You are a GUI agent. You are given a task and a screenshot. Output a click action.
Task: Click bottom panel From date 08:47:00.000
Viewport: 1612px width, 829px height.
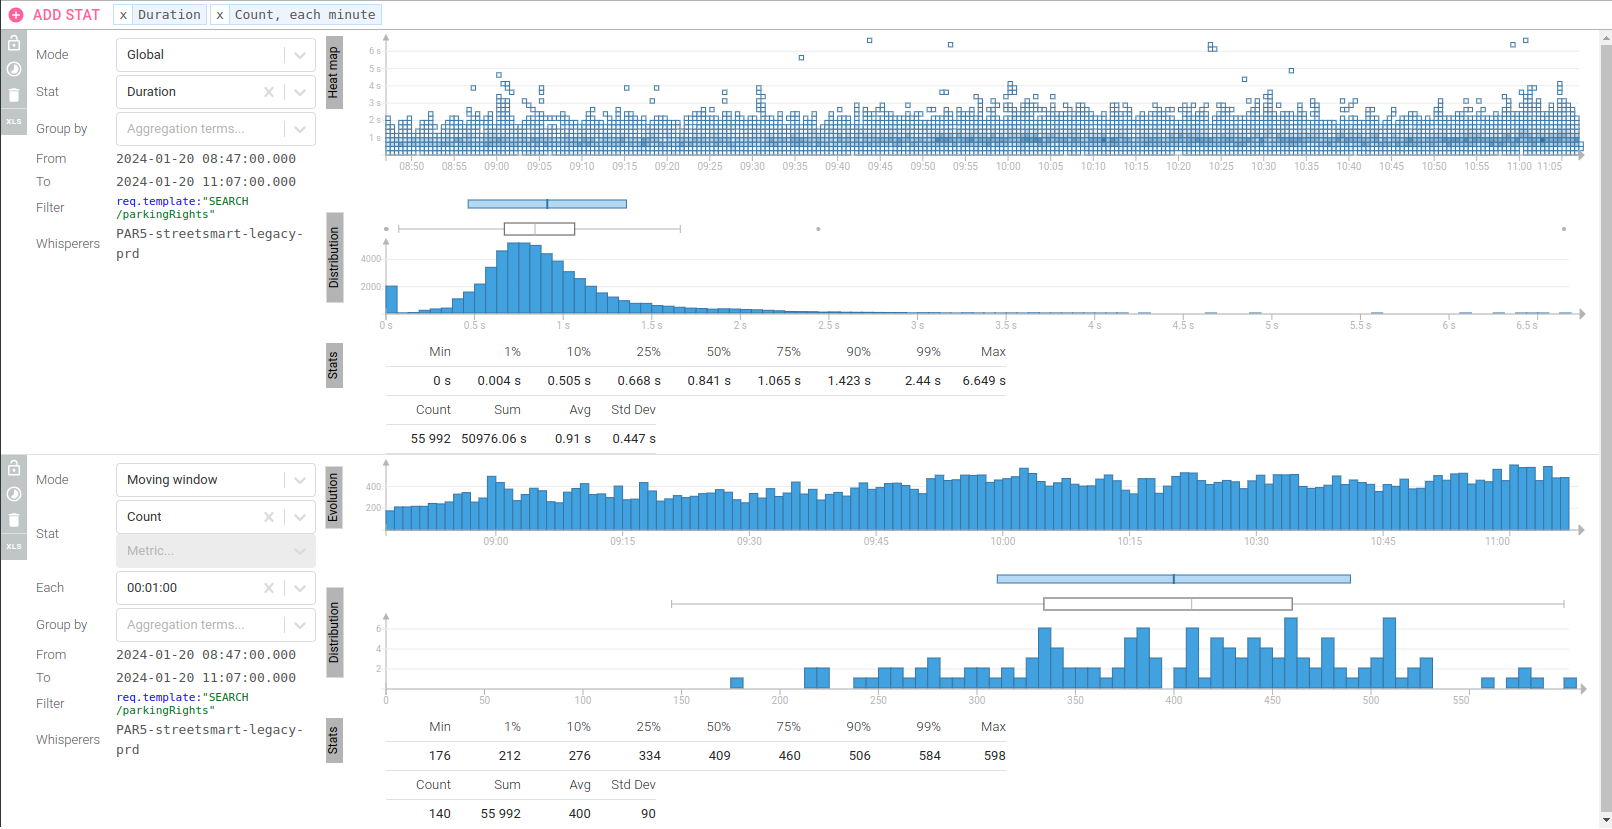point(206,655)
